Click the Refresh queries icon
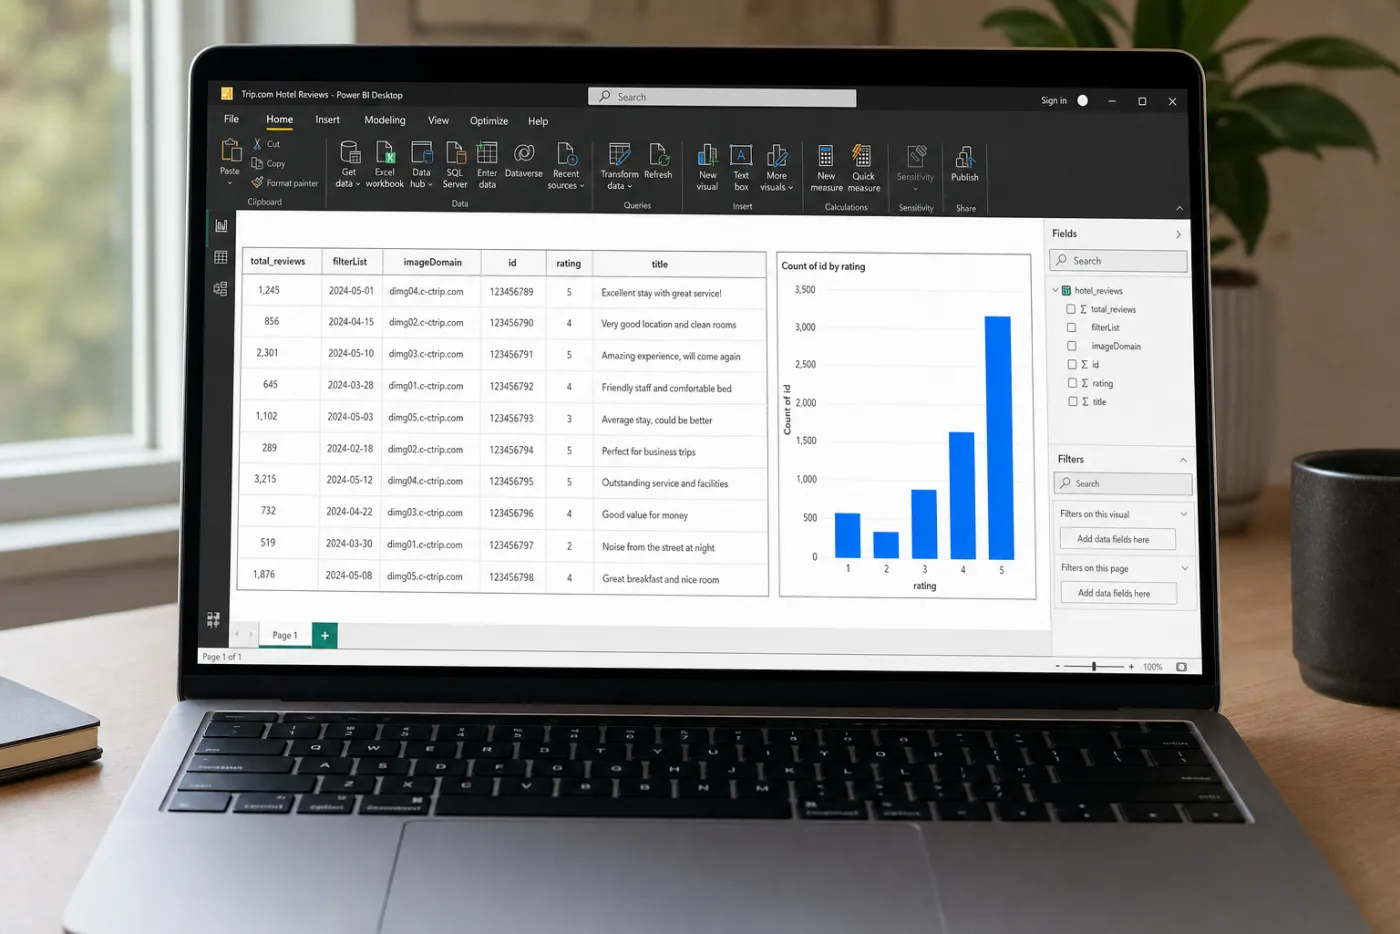This screenshot has height=934, width=1400. (x=658, y=154)
